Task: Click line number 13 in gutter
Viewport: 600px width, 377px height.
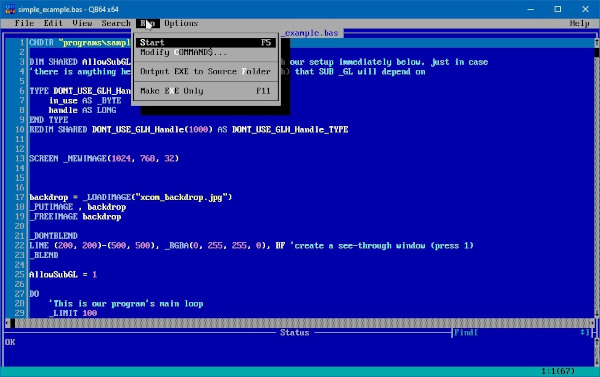Action: (x=20, y=158)
